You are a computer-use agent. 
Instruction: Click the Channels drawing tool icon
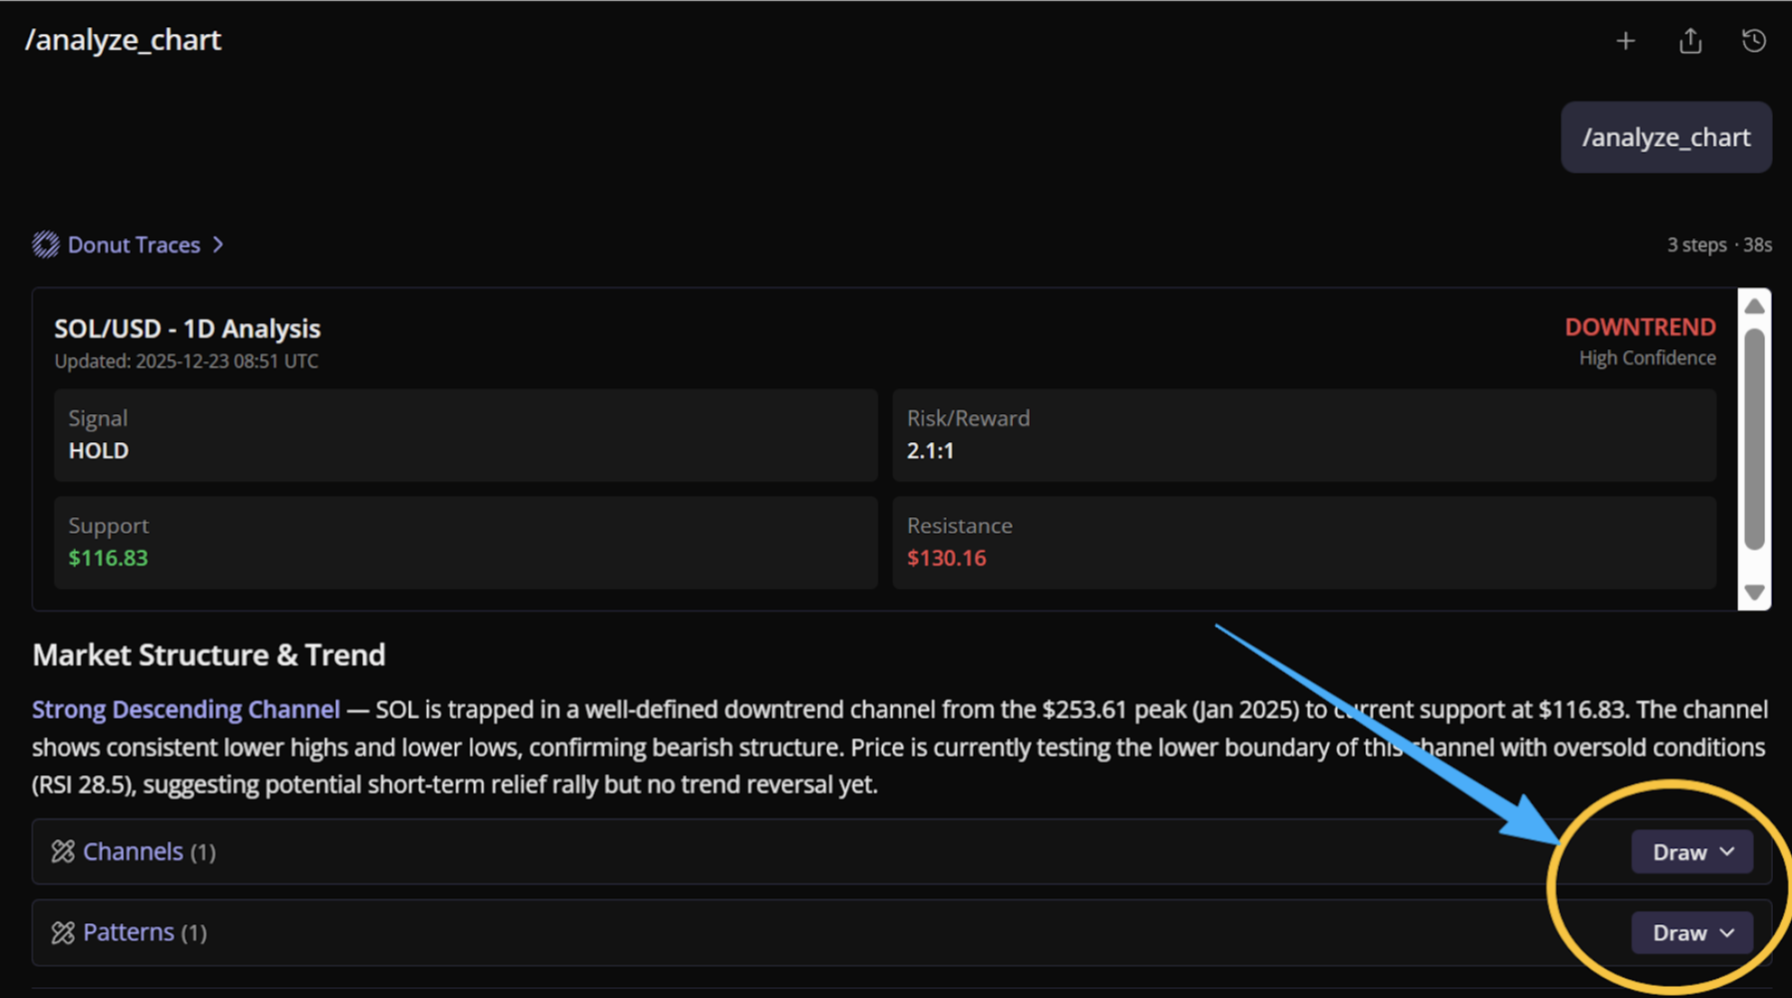(63, 852)
